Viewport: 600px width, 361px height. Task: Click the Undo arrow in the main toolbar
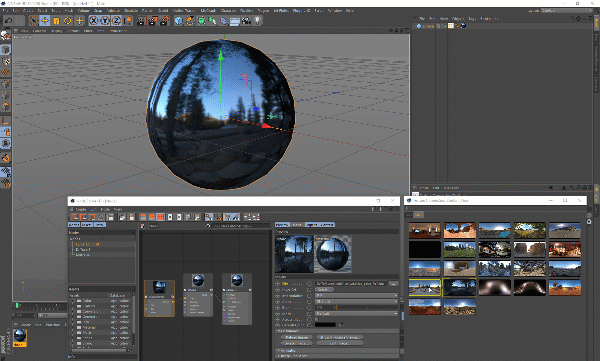(x=8, y=21)
